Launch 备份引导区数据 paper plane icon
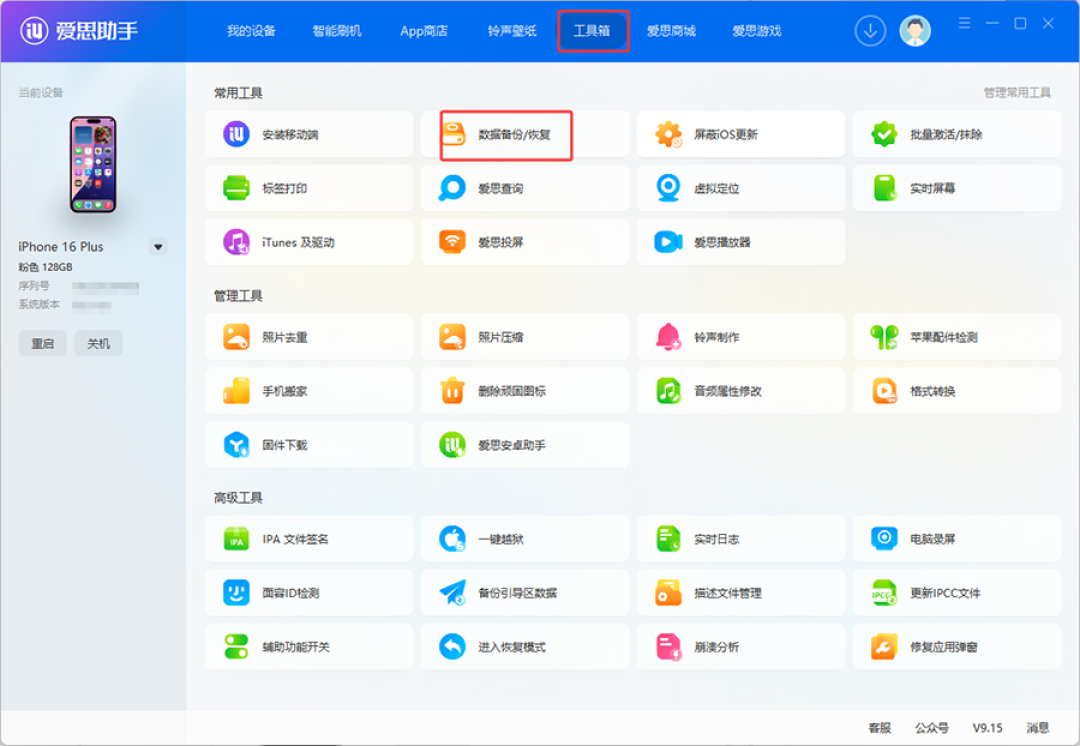The image size is (1080, 746). pos(453,592)
